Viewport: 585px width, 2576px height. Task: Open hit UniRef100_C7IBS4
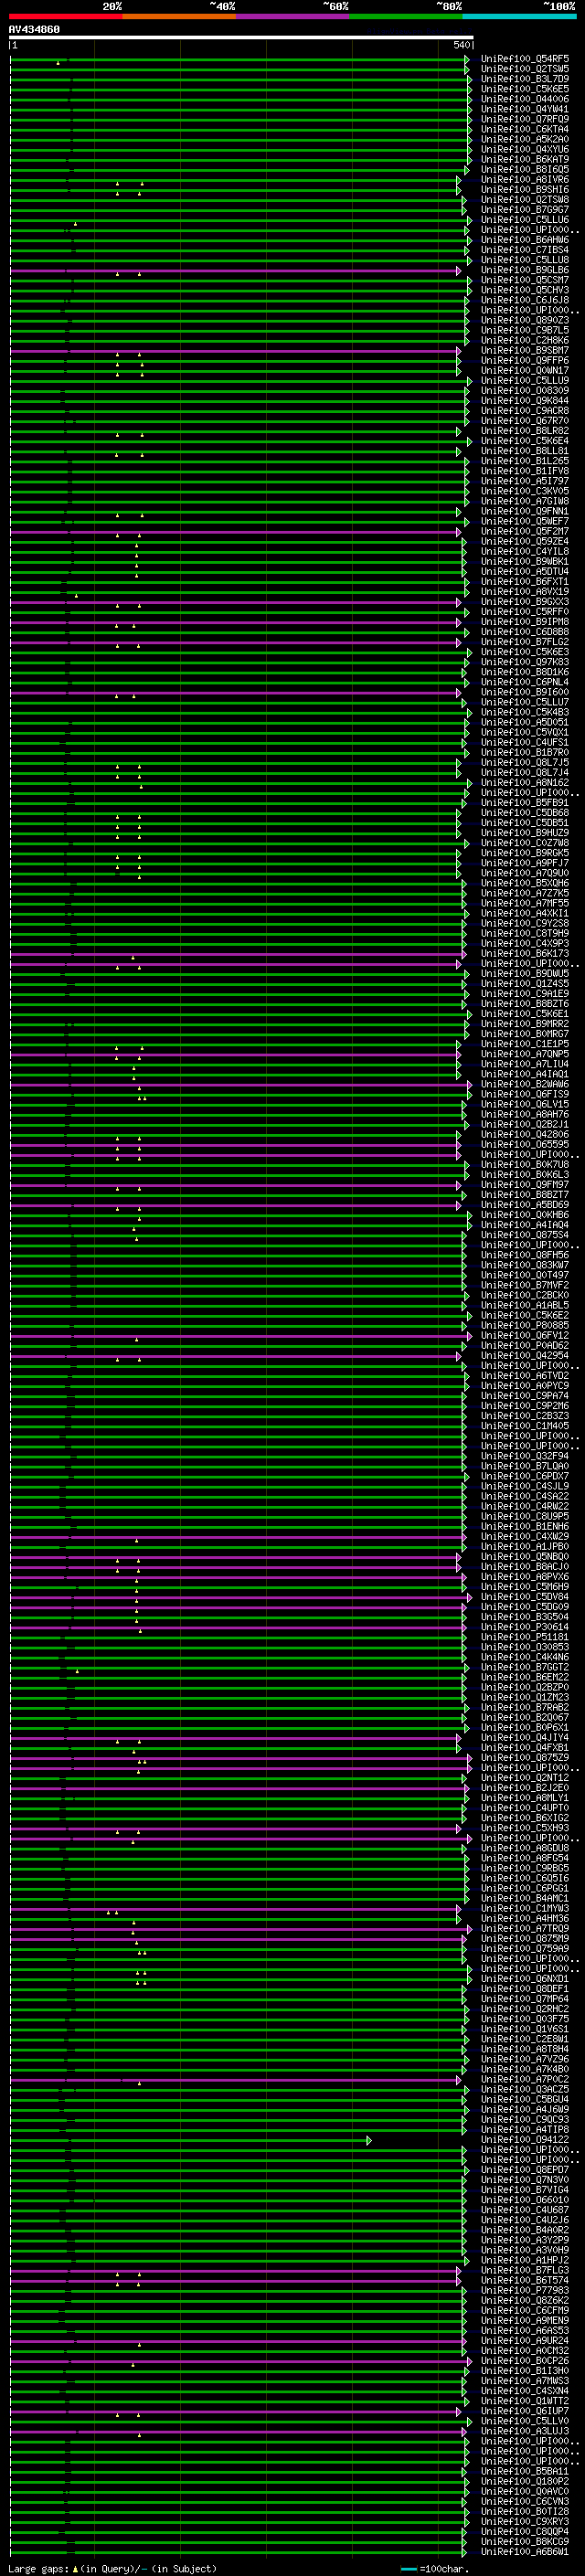(x=525, y=250)
